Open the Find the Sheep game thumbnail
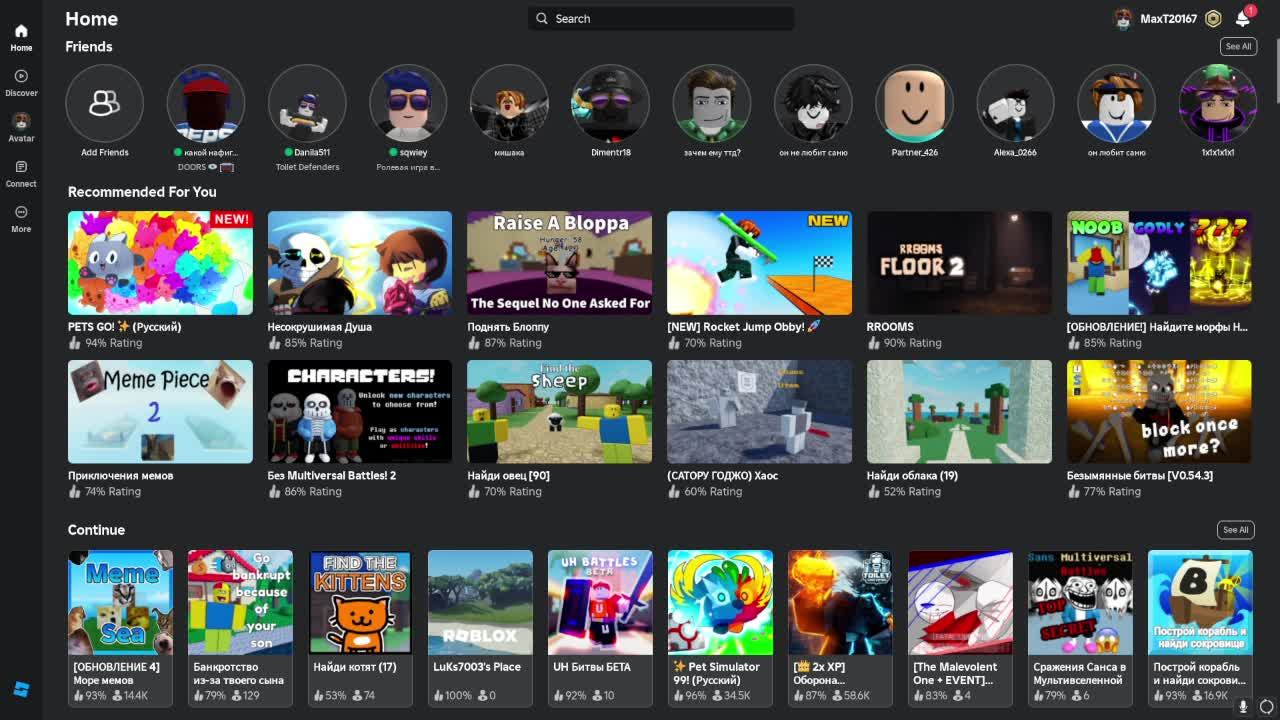The image size is (1280, 720). (559, 412)
